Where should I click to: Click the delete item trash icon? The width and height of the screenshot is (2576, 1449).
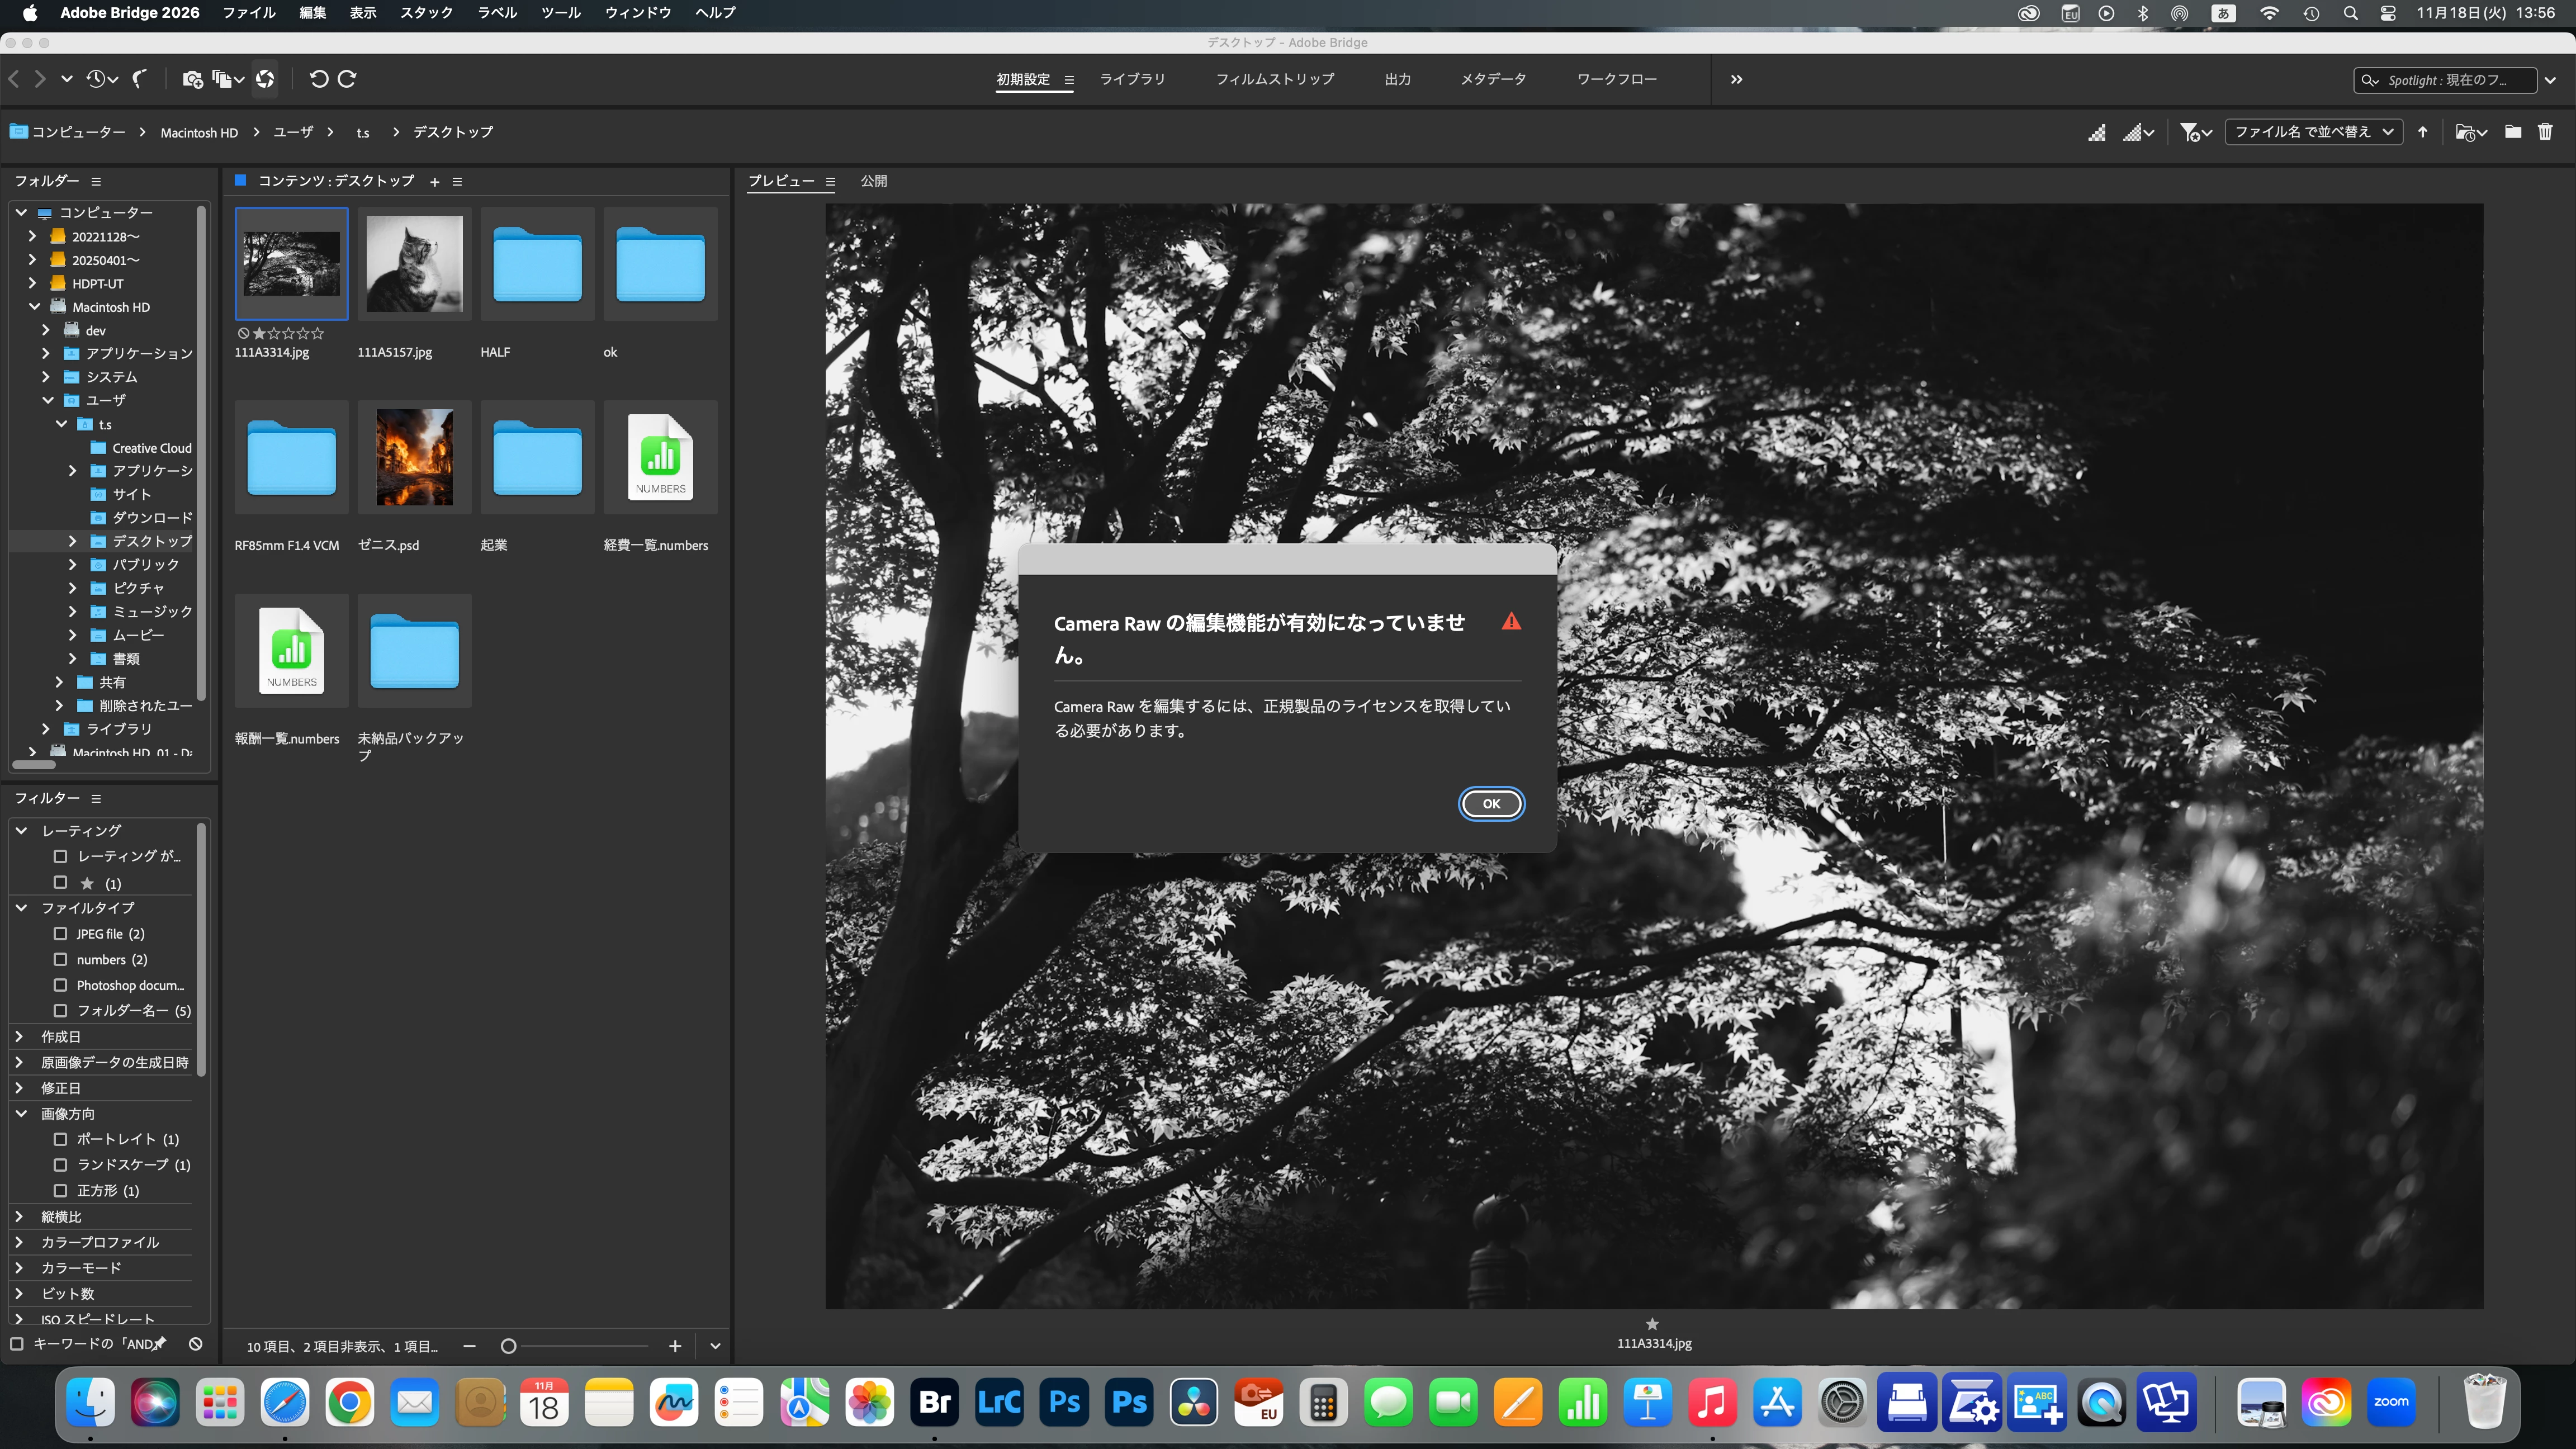[2545, 132]
